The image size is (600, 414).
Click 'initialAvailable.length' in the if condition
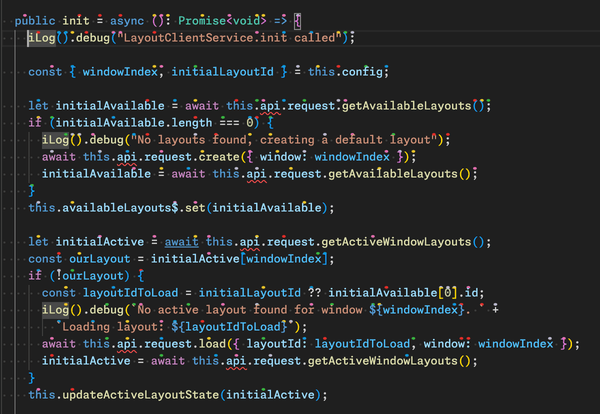[134, 122]
